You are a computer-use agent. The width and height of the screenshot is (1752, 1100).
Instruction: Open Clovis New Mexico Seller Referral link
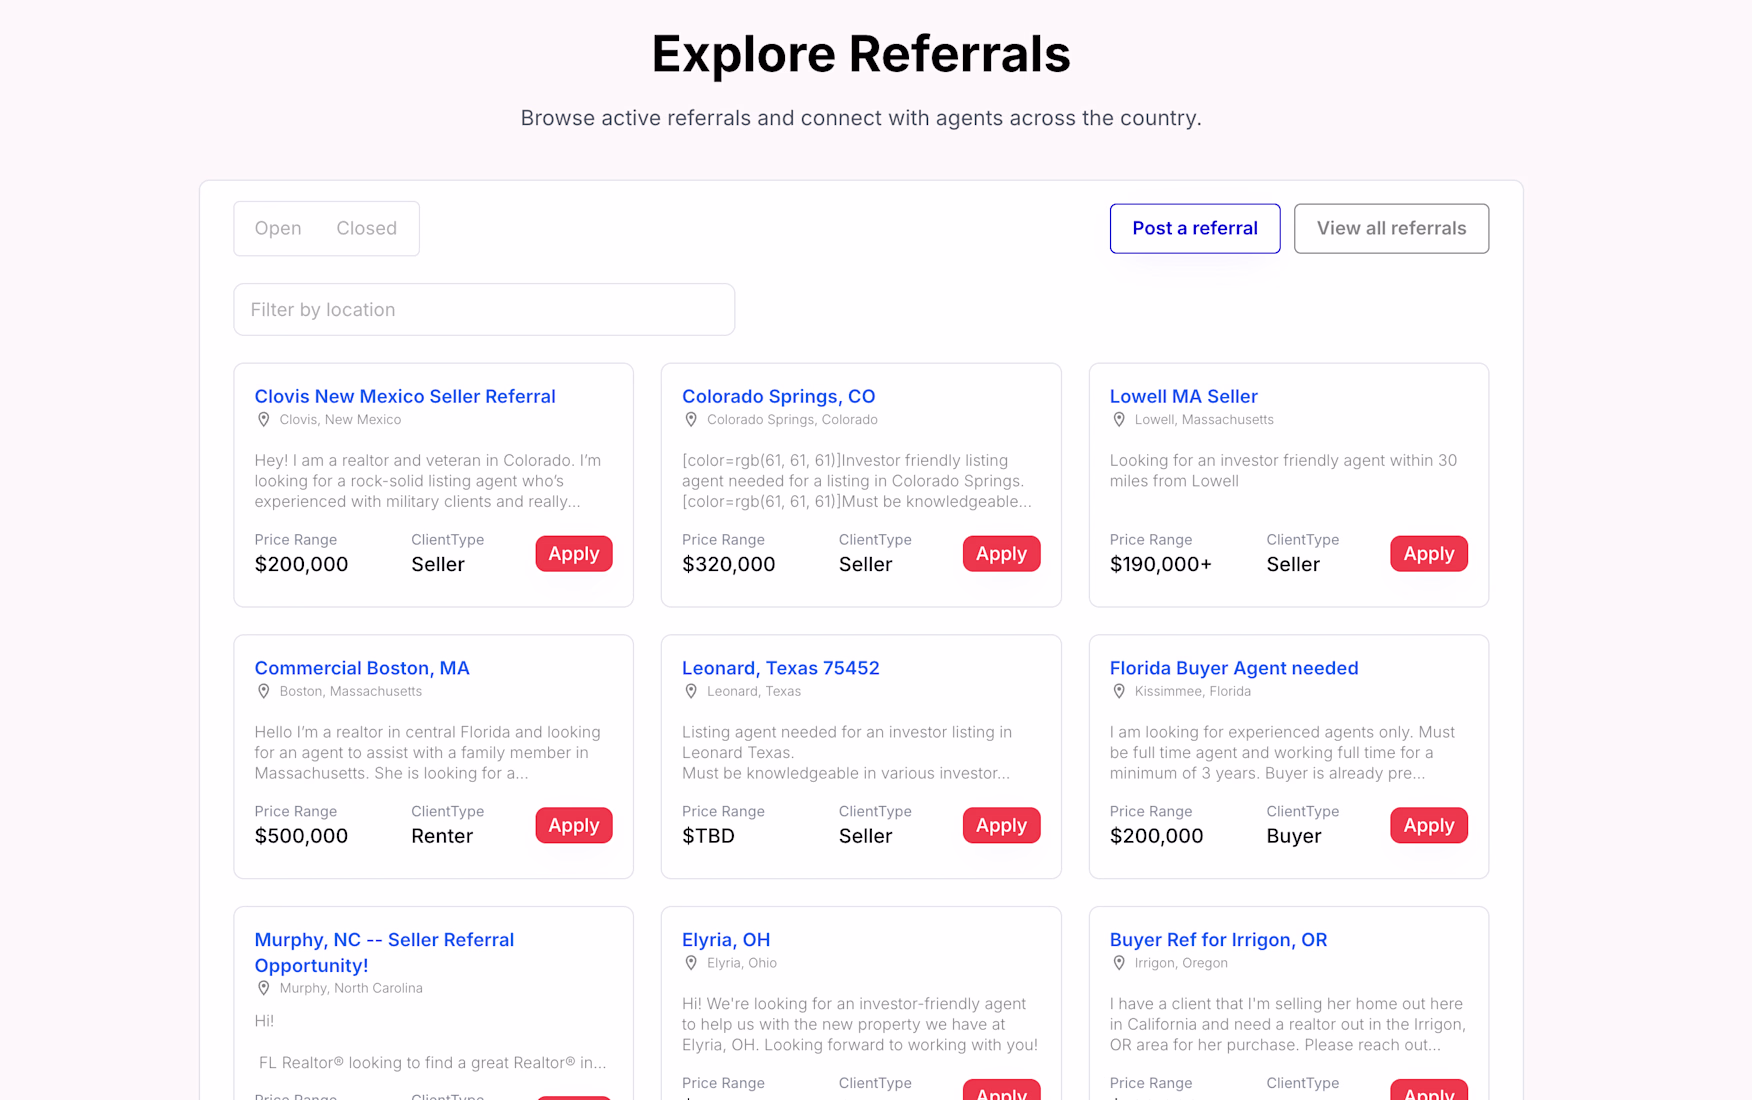point(405,396)
